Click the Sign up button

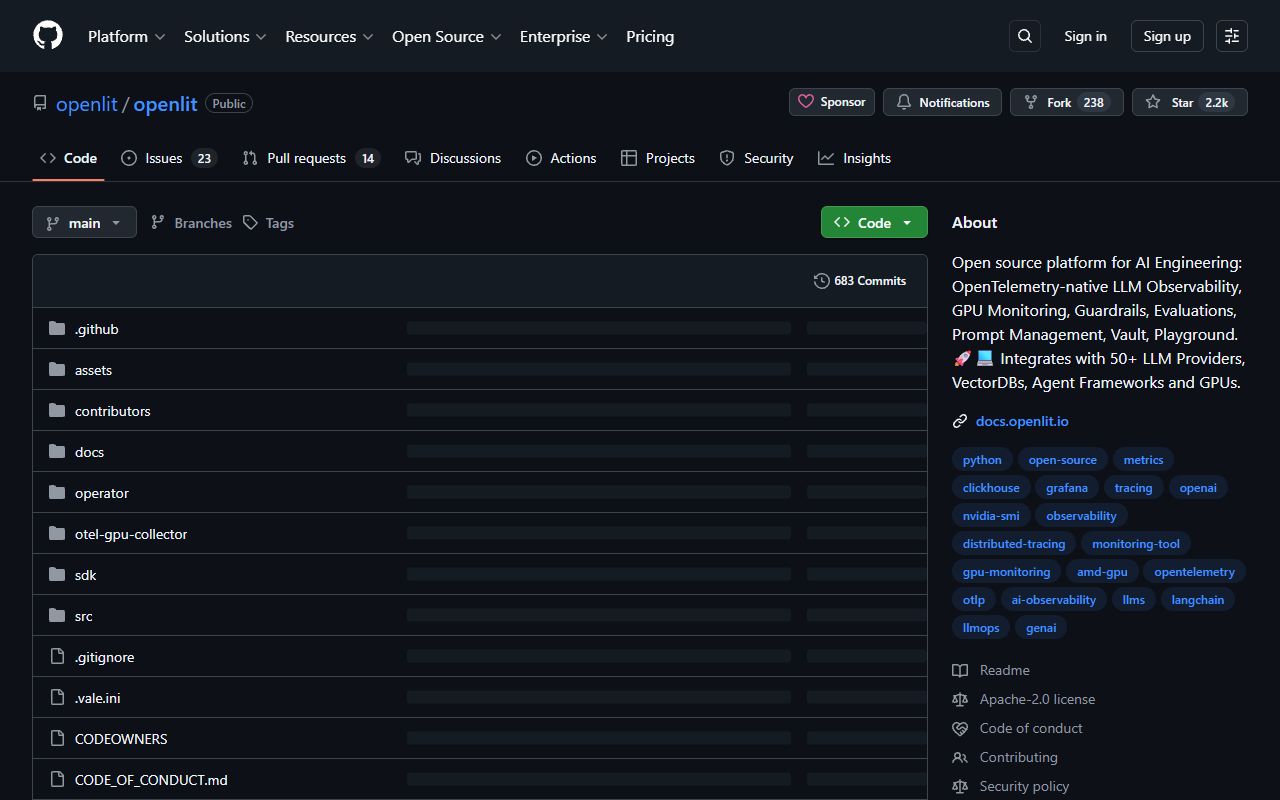click(x=1166, y=35)
